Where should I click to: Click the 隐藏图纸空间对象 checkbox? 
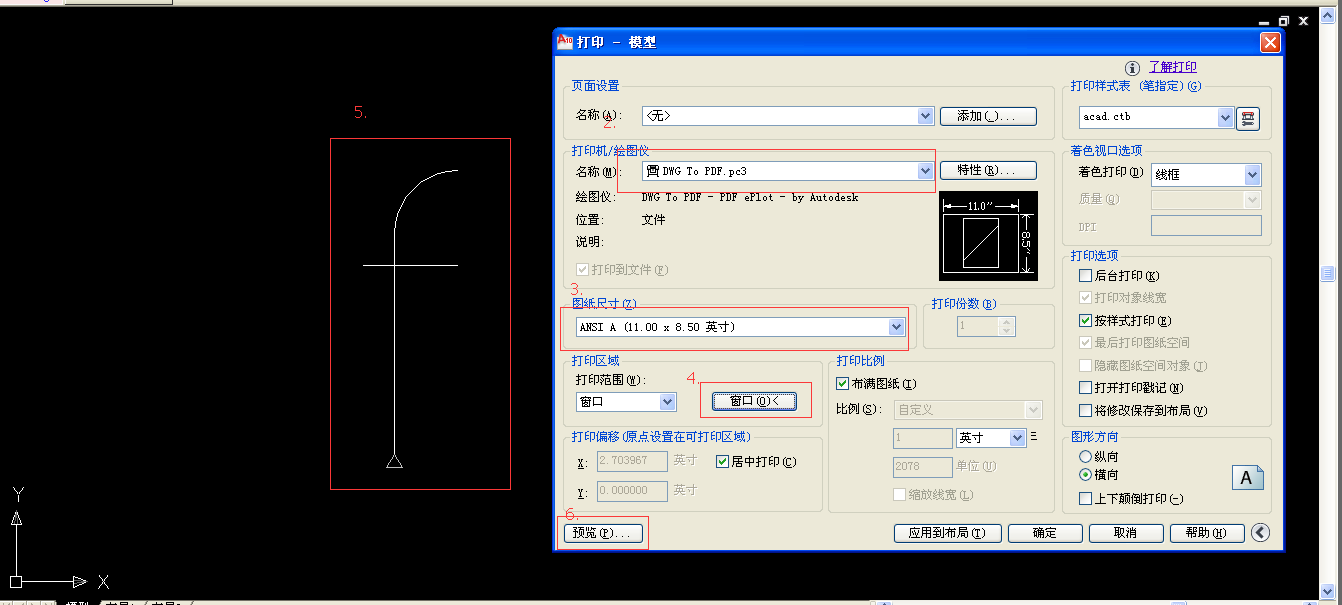1086,366
